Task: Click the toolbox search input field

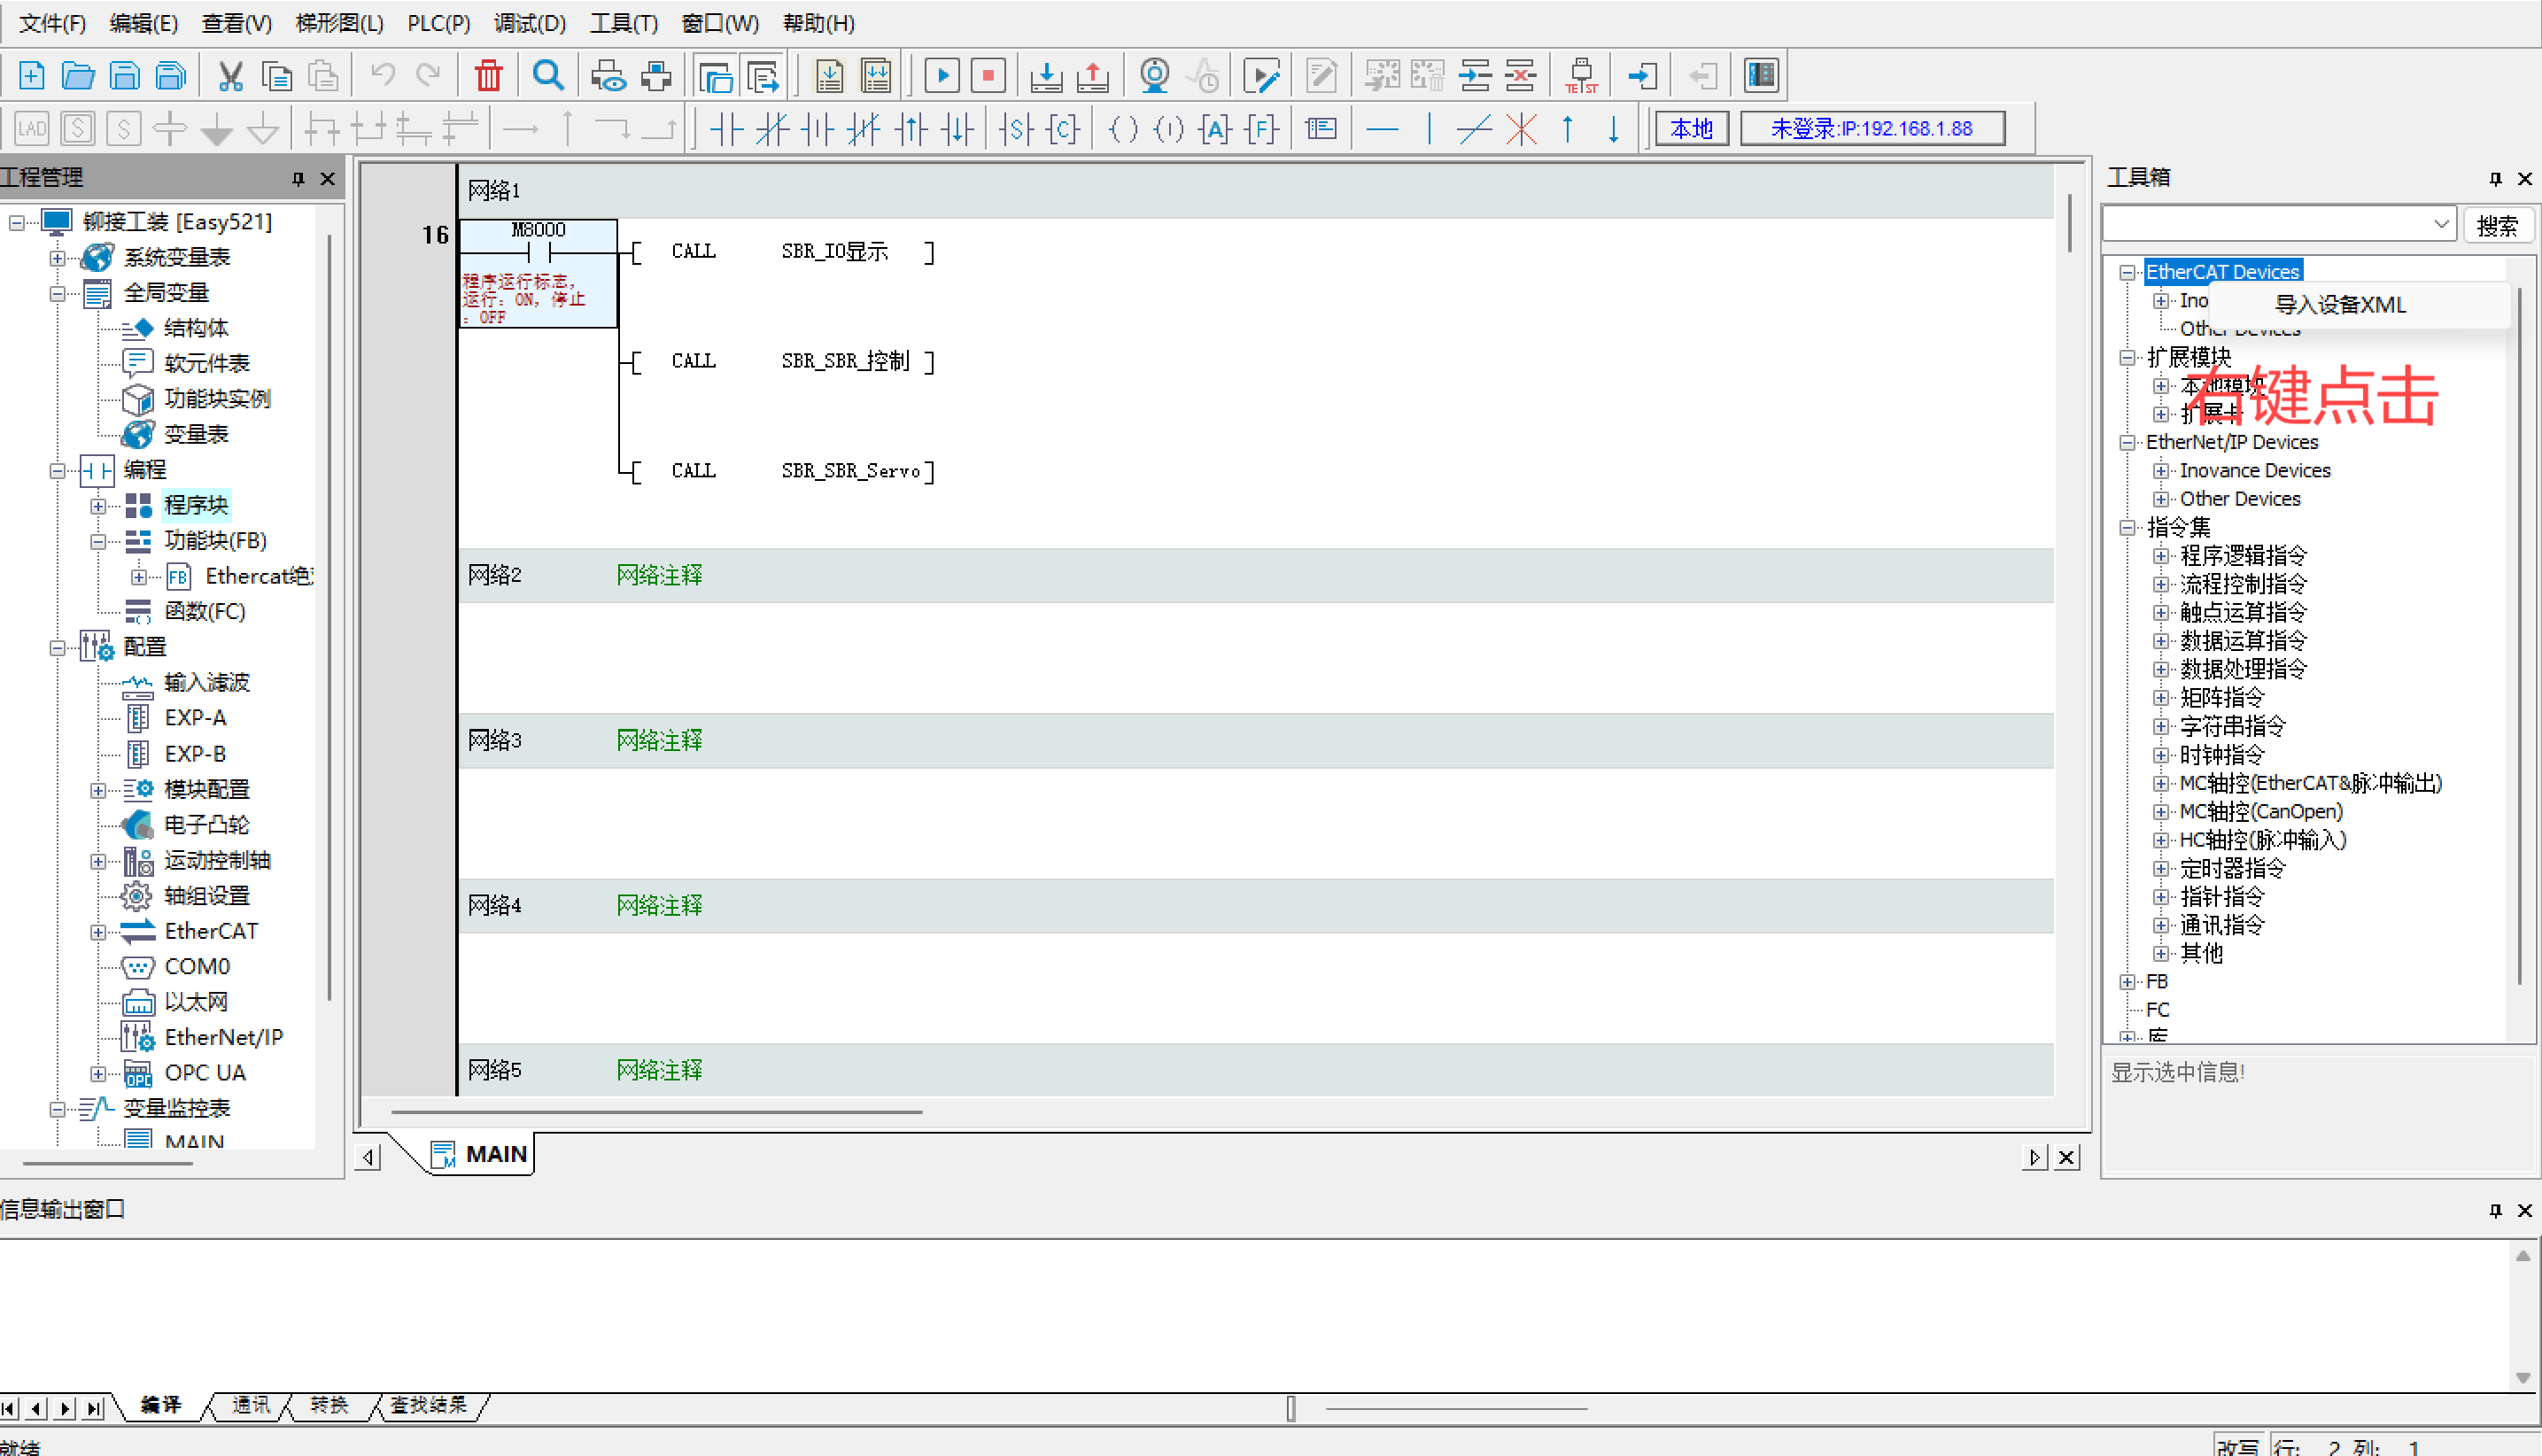Action: point(2265,225)
